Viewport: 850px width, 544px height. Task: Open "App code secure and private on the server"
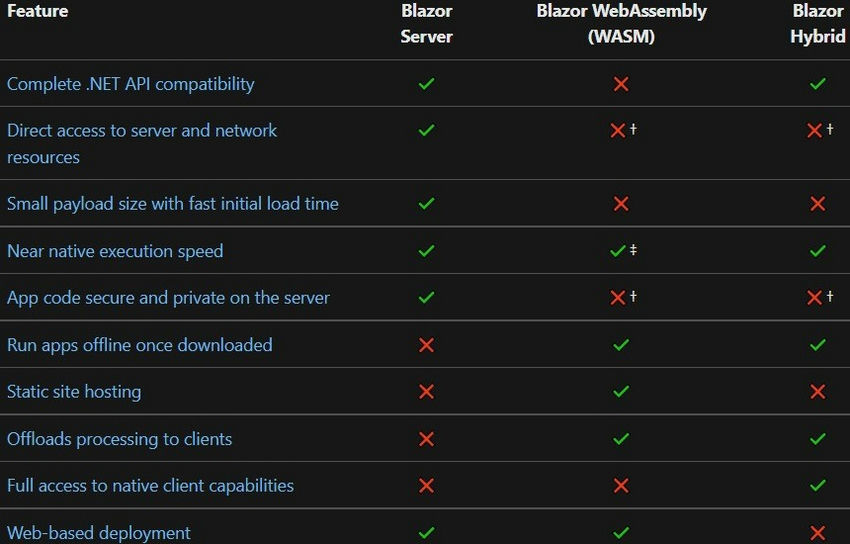click(168, 298)
